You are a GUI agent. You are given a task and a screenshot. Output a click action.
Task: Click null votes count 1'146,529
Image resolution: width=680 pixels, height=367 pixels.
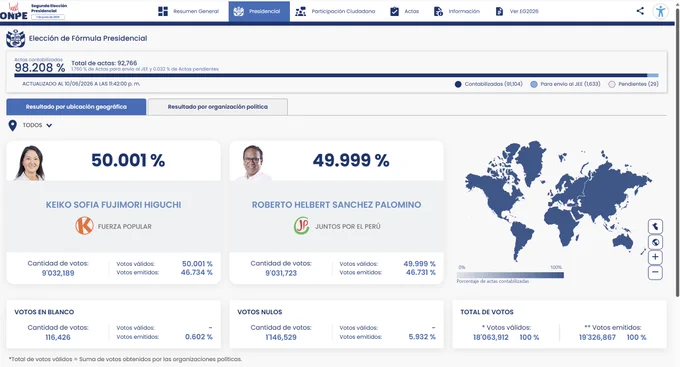pyautogui.click(x=281, y=337)
